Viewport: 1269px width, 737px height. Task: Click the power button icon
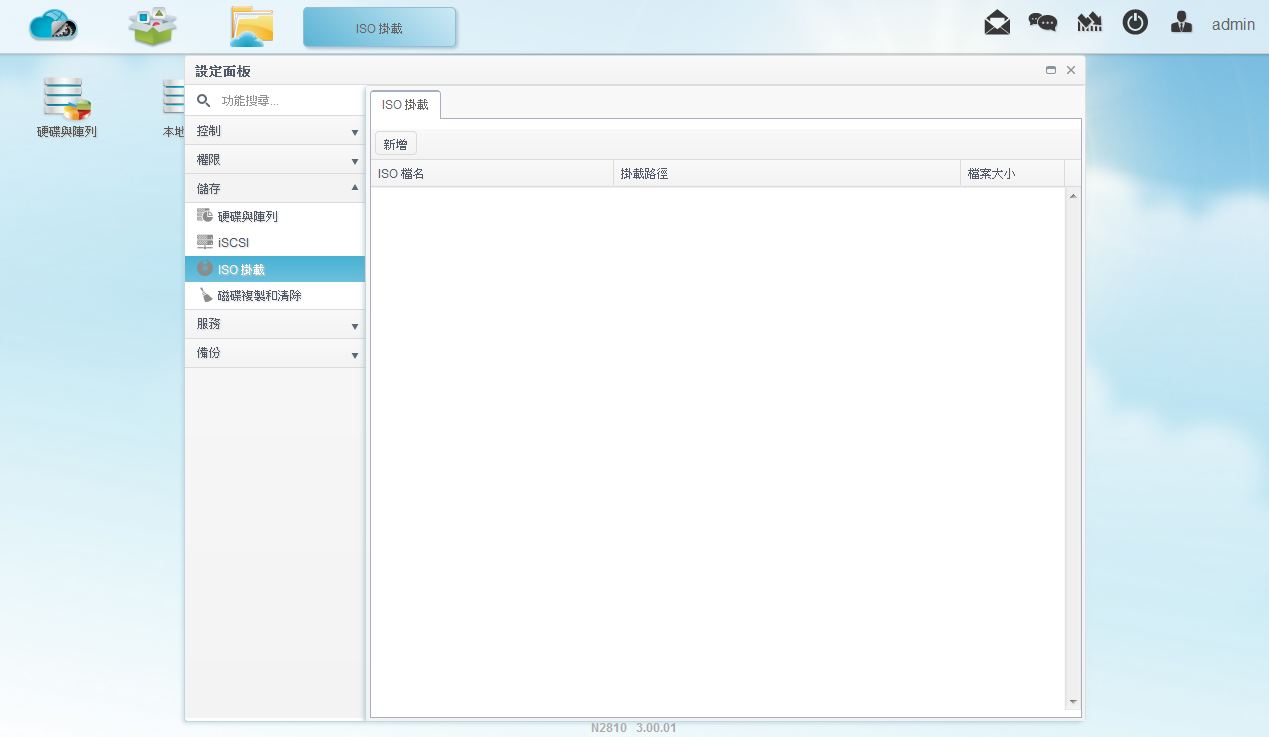[1135, 22]
